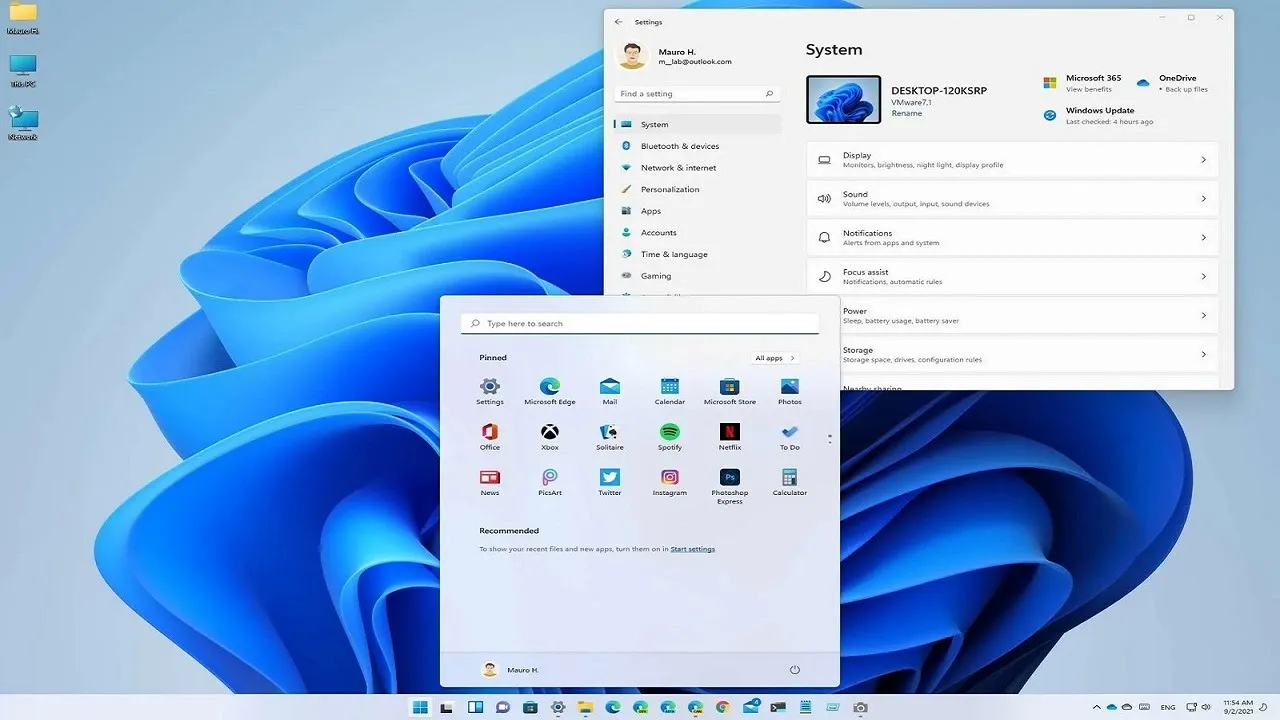The width and height of the screenshot is (1280, 720).
Task: Open the Widgets panel from the taskbar
Action: pos(475,708)
